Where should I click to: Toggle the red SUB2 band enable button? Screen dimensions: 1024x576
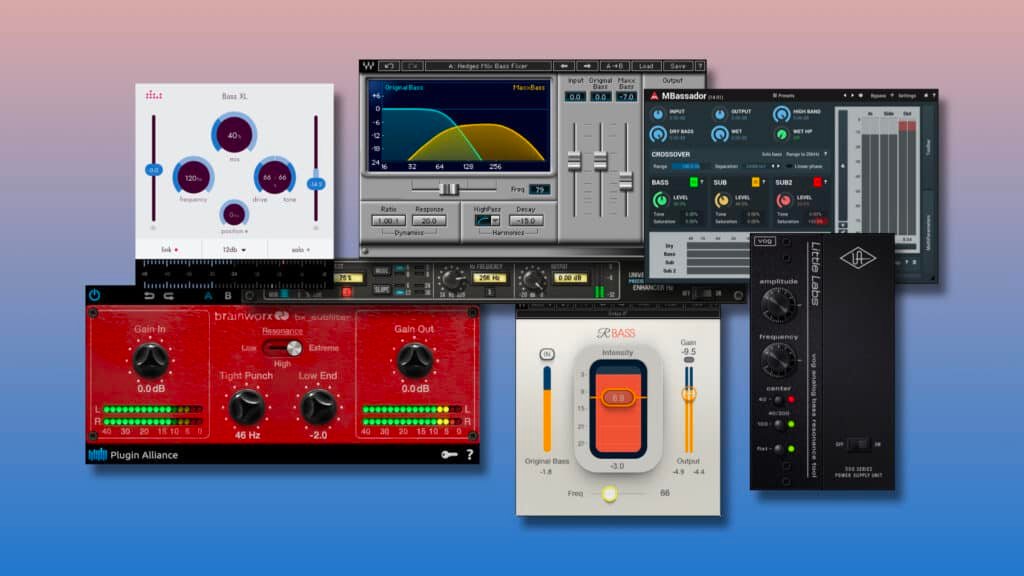pyautogui.click(x=817, y=182)
